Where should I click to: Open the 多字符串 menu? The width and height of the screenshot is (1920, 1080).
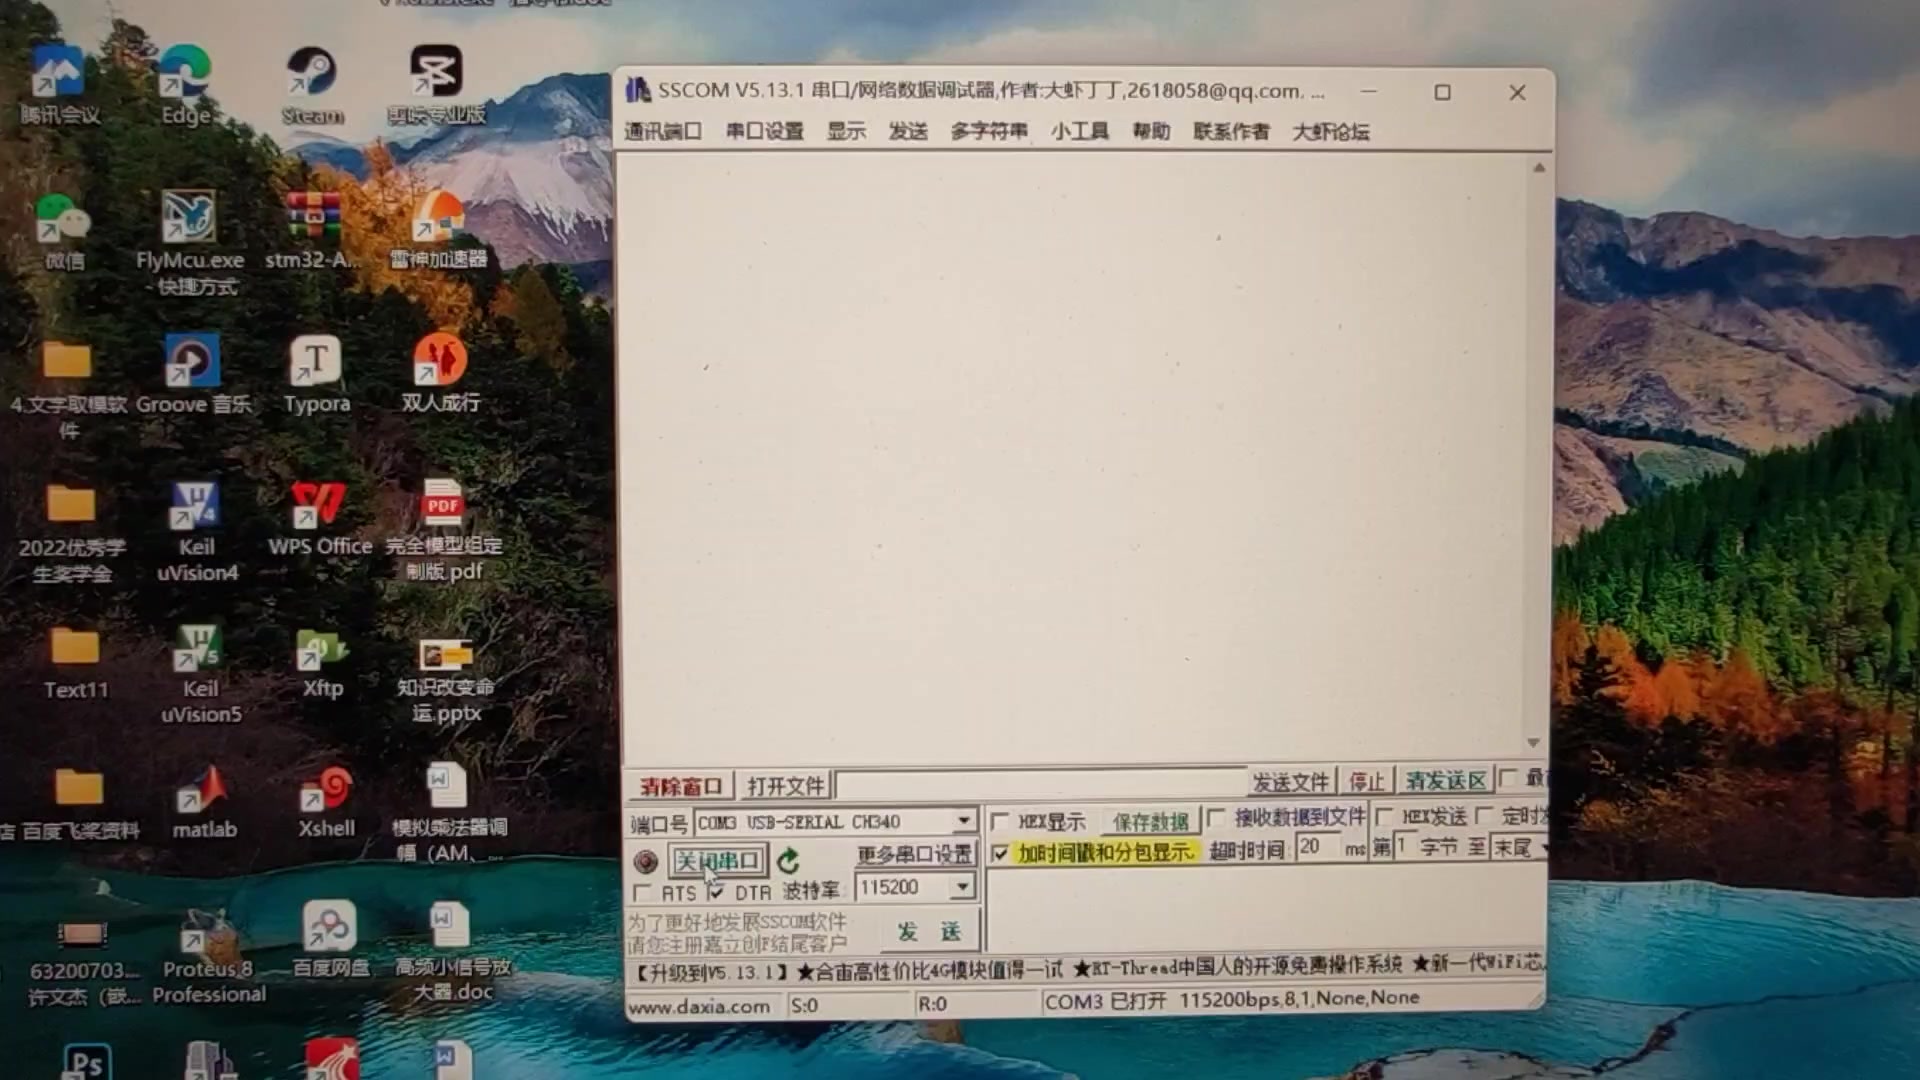tap(988, 131)
